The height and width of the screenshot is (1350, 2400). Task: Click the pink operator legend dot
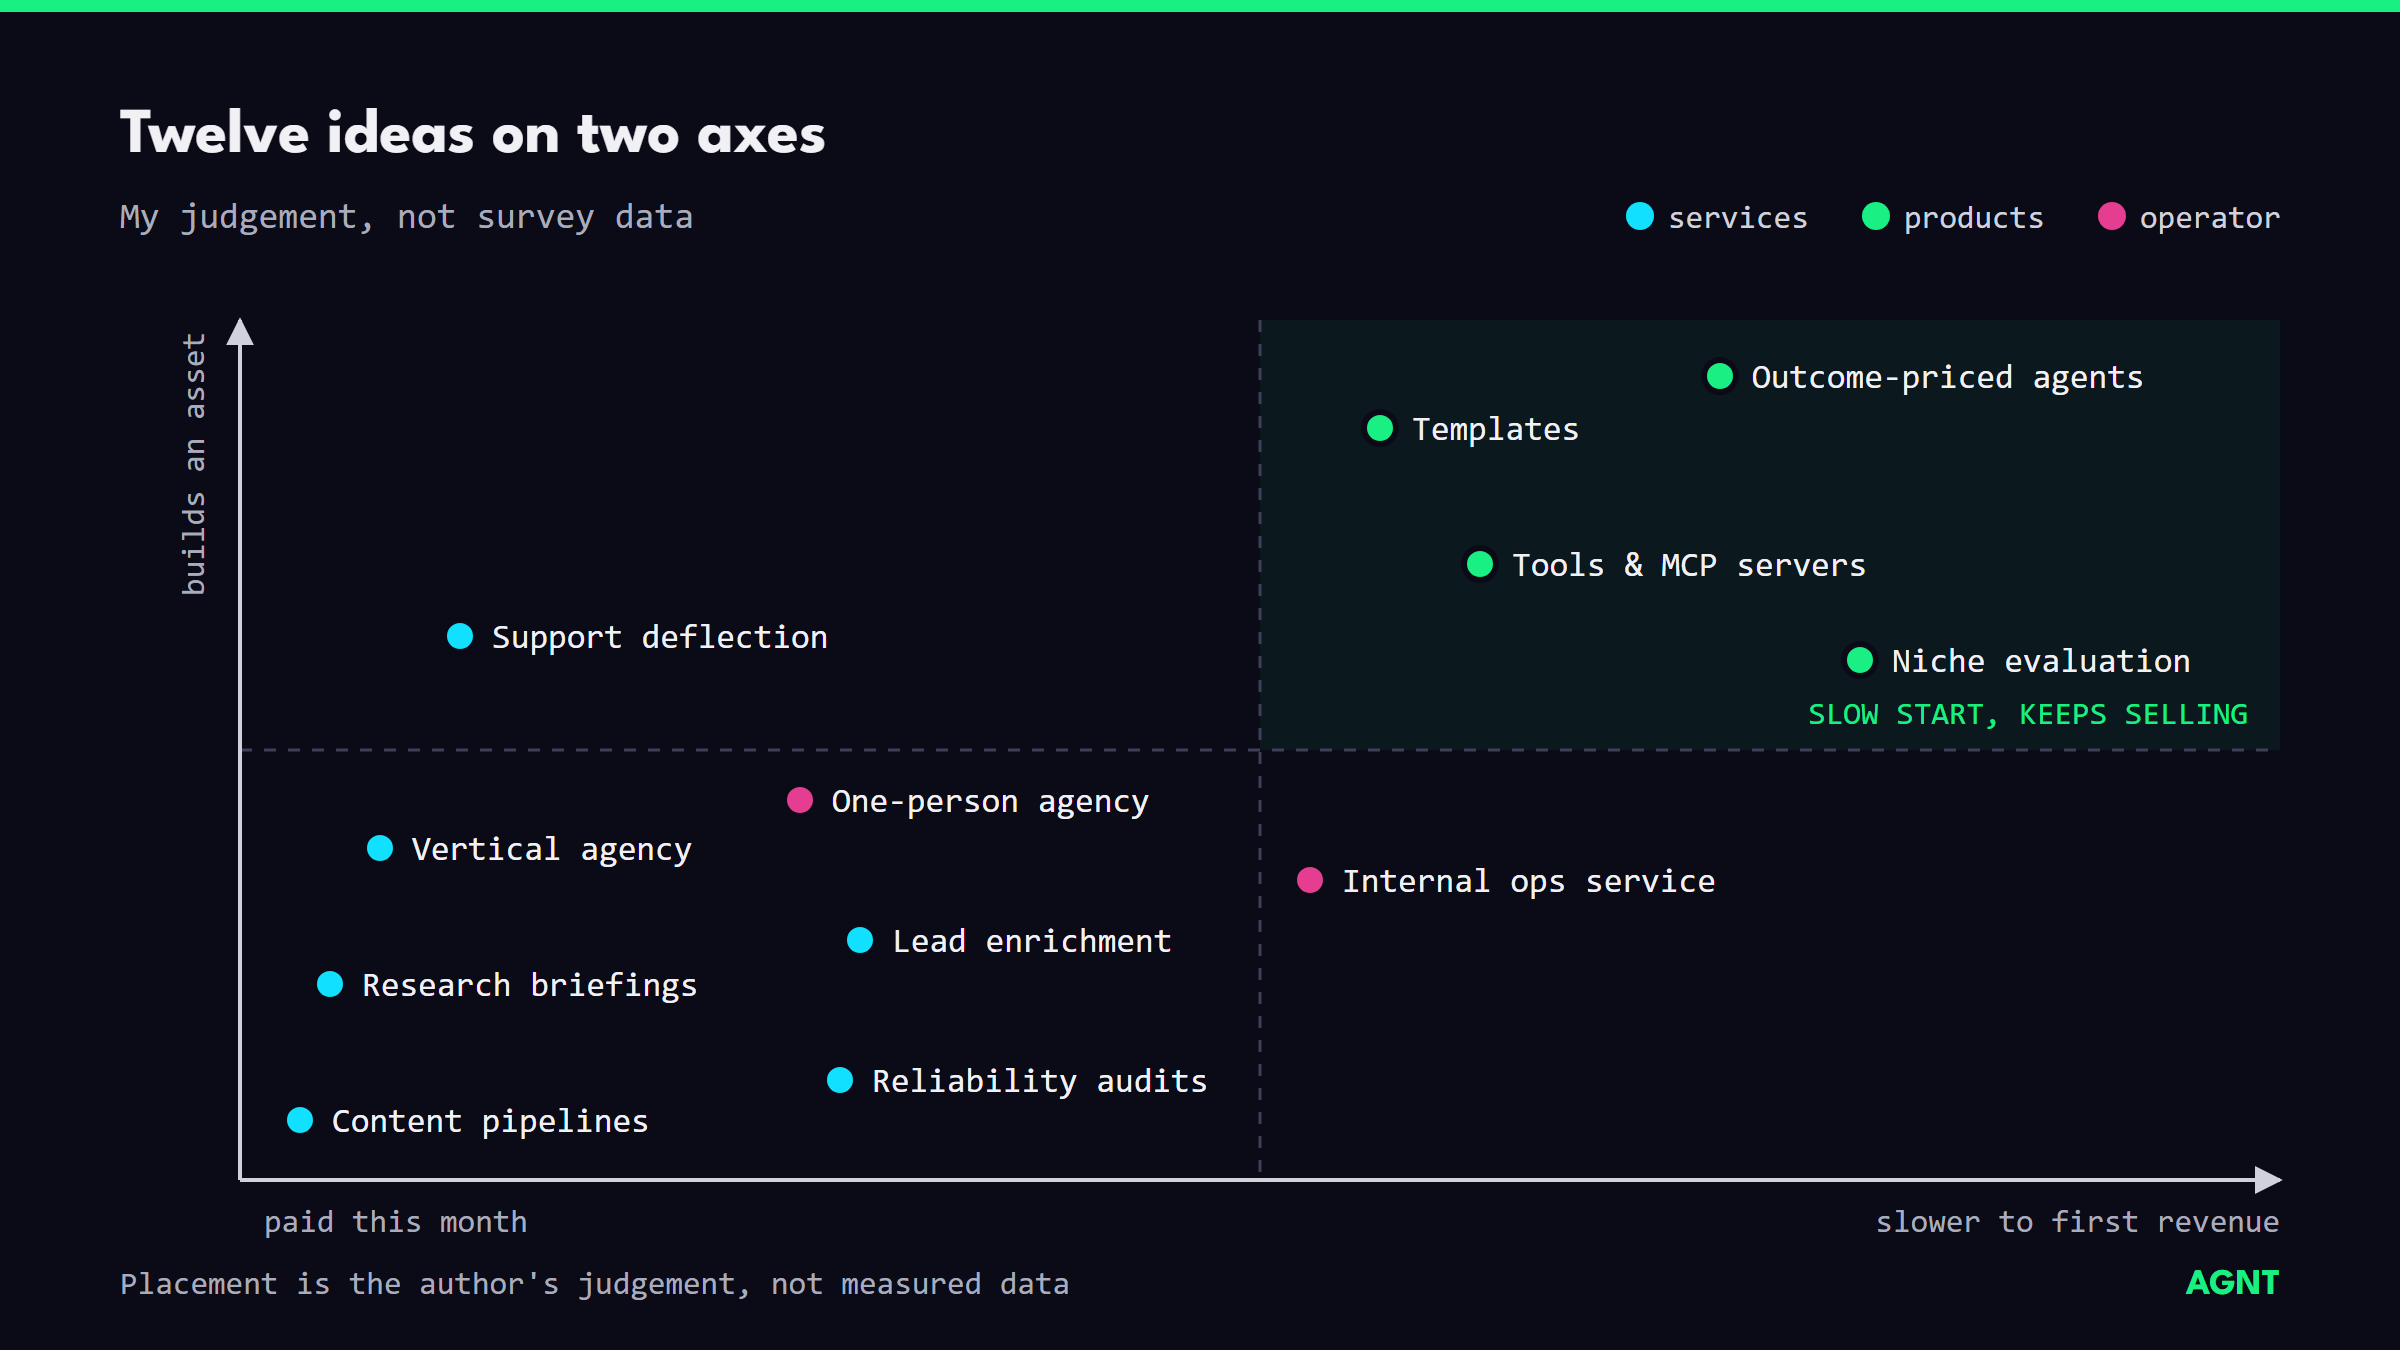[x=2112, y=216]
